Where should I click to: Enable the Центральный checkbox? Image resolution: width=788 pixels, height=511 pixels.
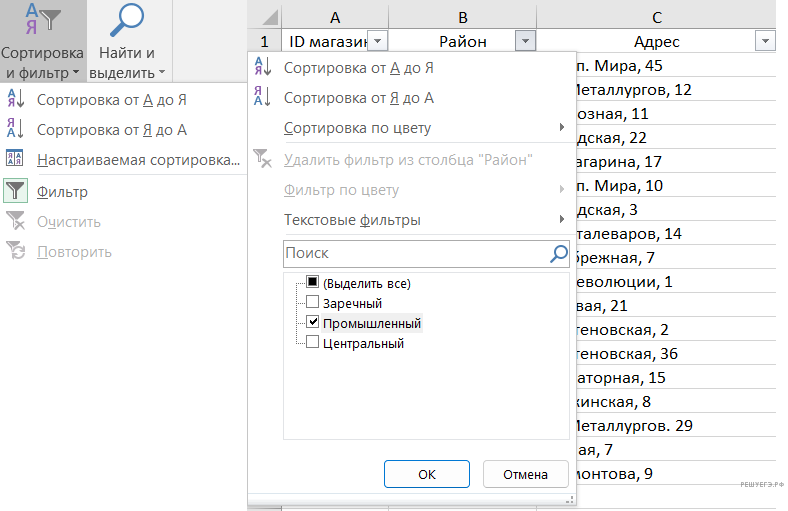pos(313,343)
